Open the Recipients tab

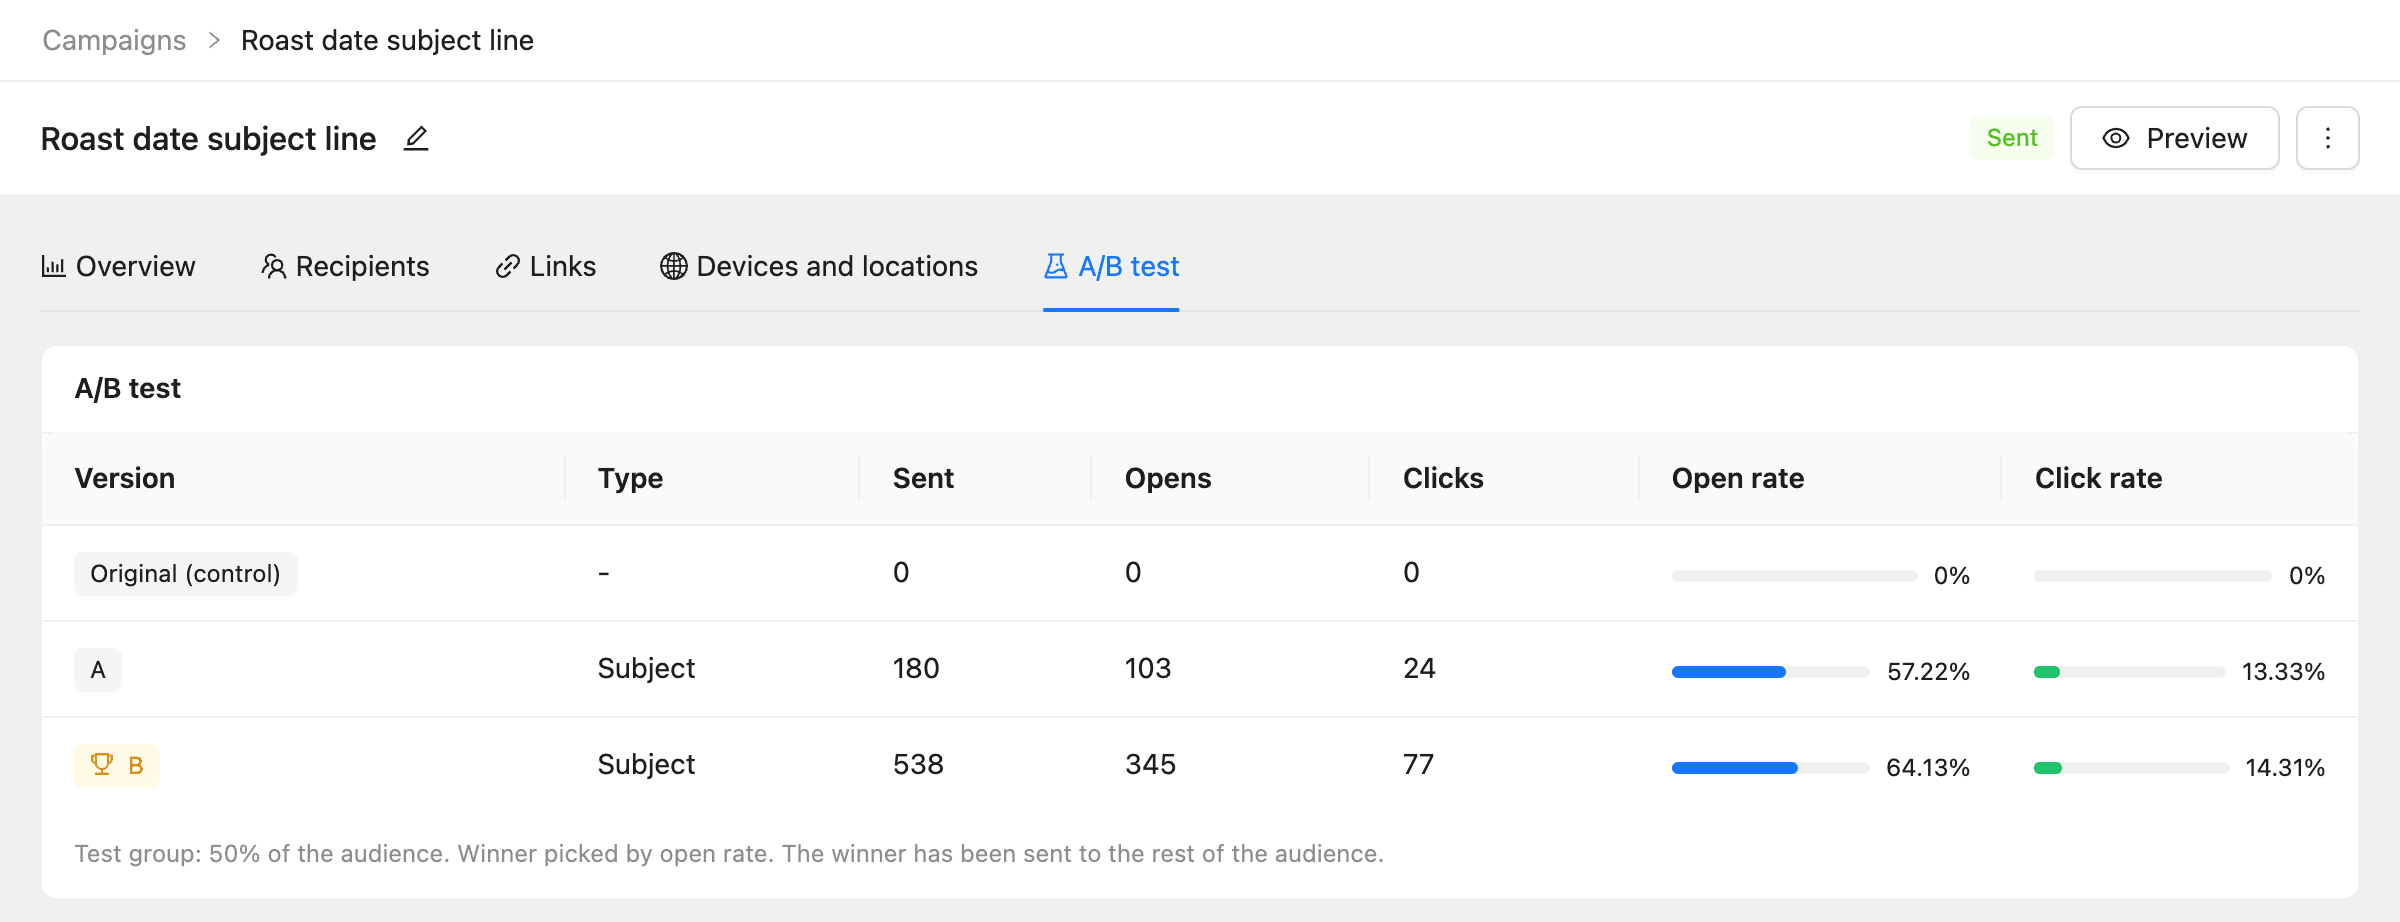pos(345,266)
